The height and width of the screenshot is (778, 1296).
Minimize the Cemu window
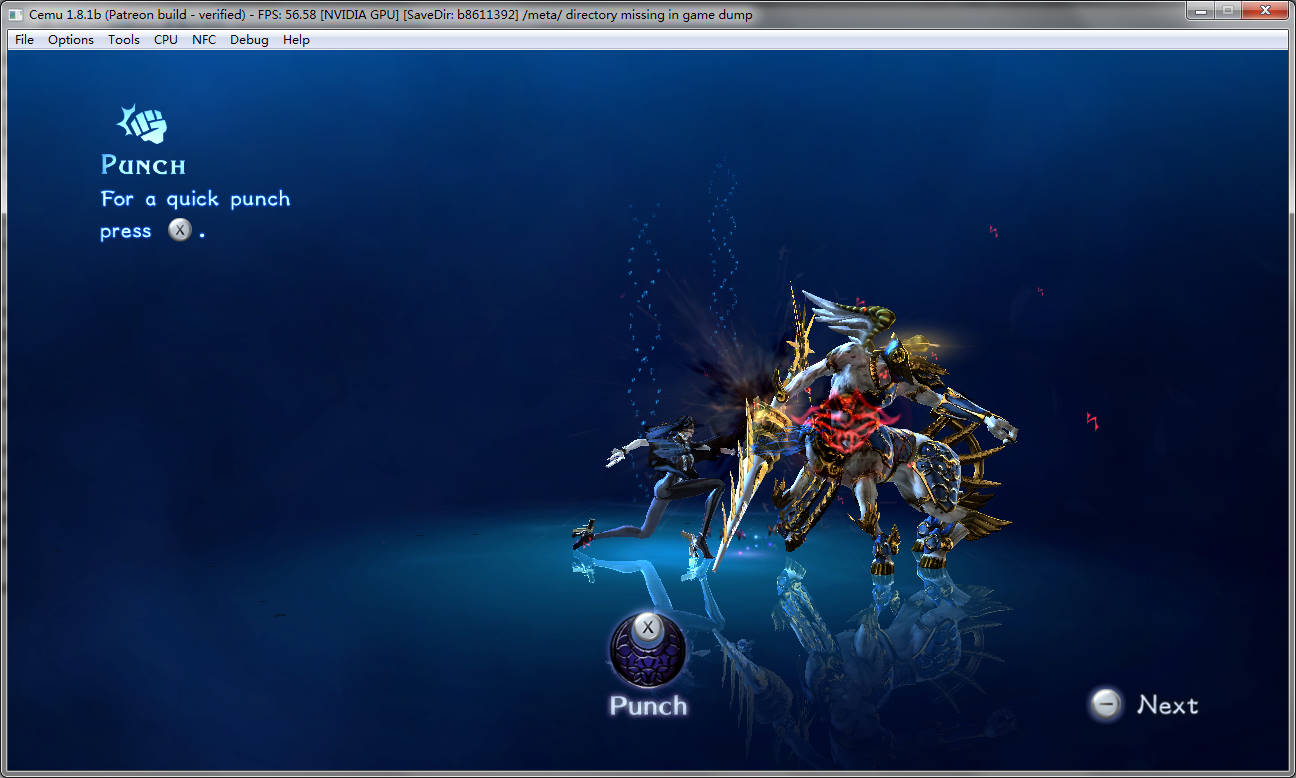pyautogui.click(x=1201, y=10)
